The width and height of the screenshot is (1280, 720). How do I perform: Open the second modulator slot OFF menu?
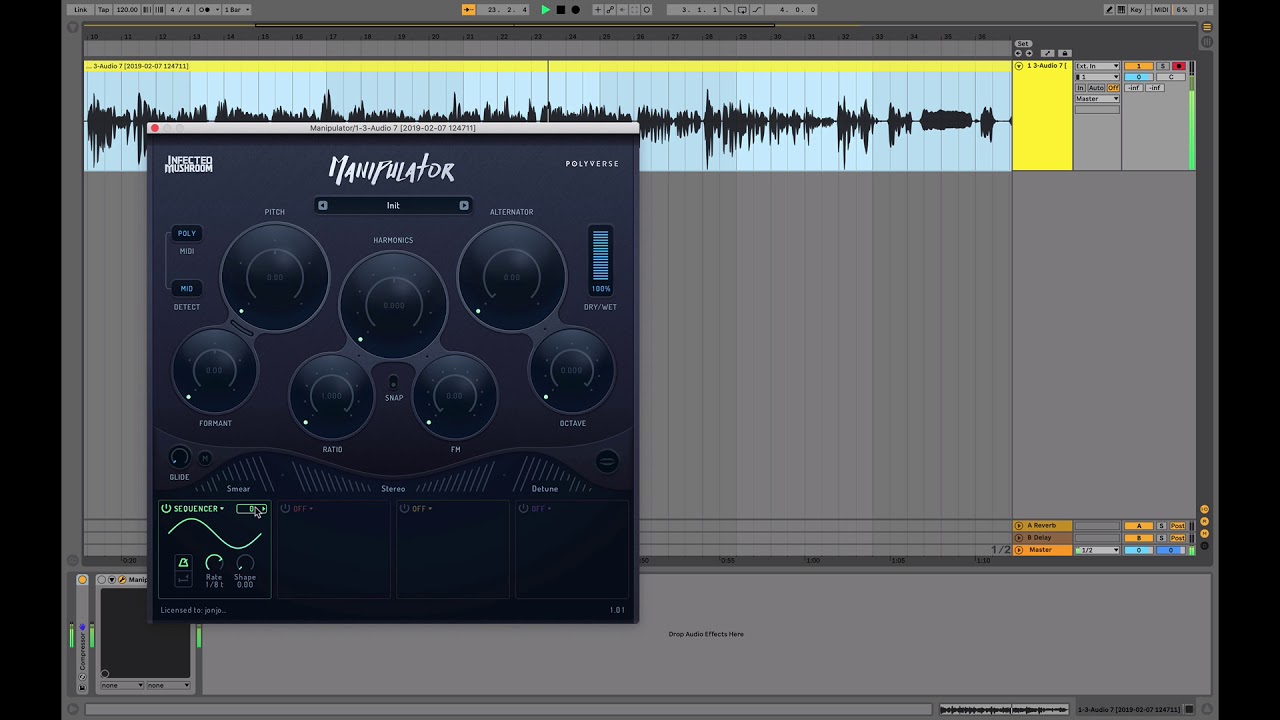tap(303, 509)
